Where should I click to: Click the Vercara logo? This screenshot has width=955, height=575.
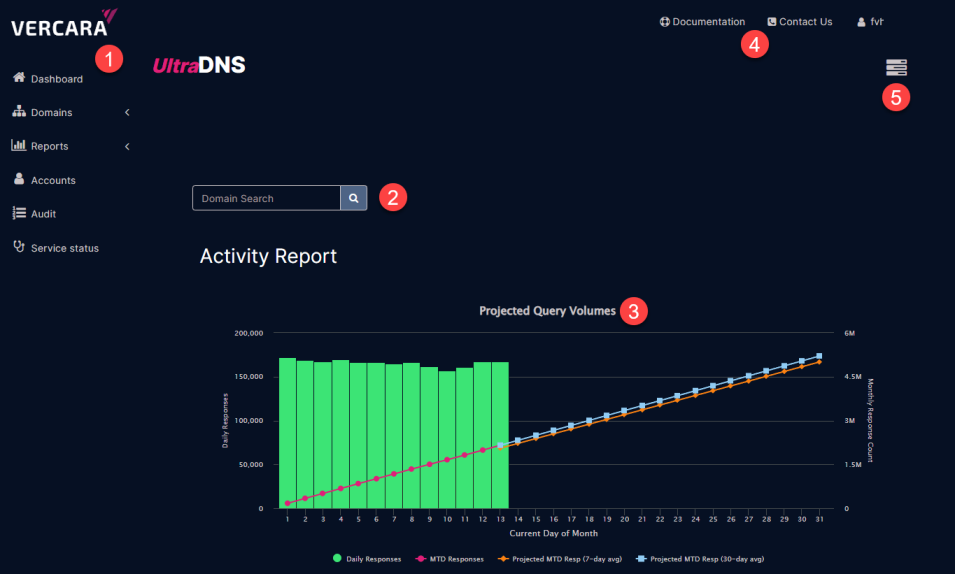64,23
